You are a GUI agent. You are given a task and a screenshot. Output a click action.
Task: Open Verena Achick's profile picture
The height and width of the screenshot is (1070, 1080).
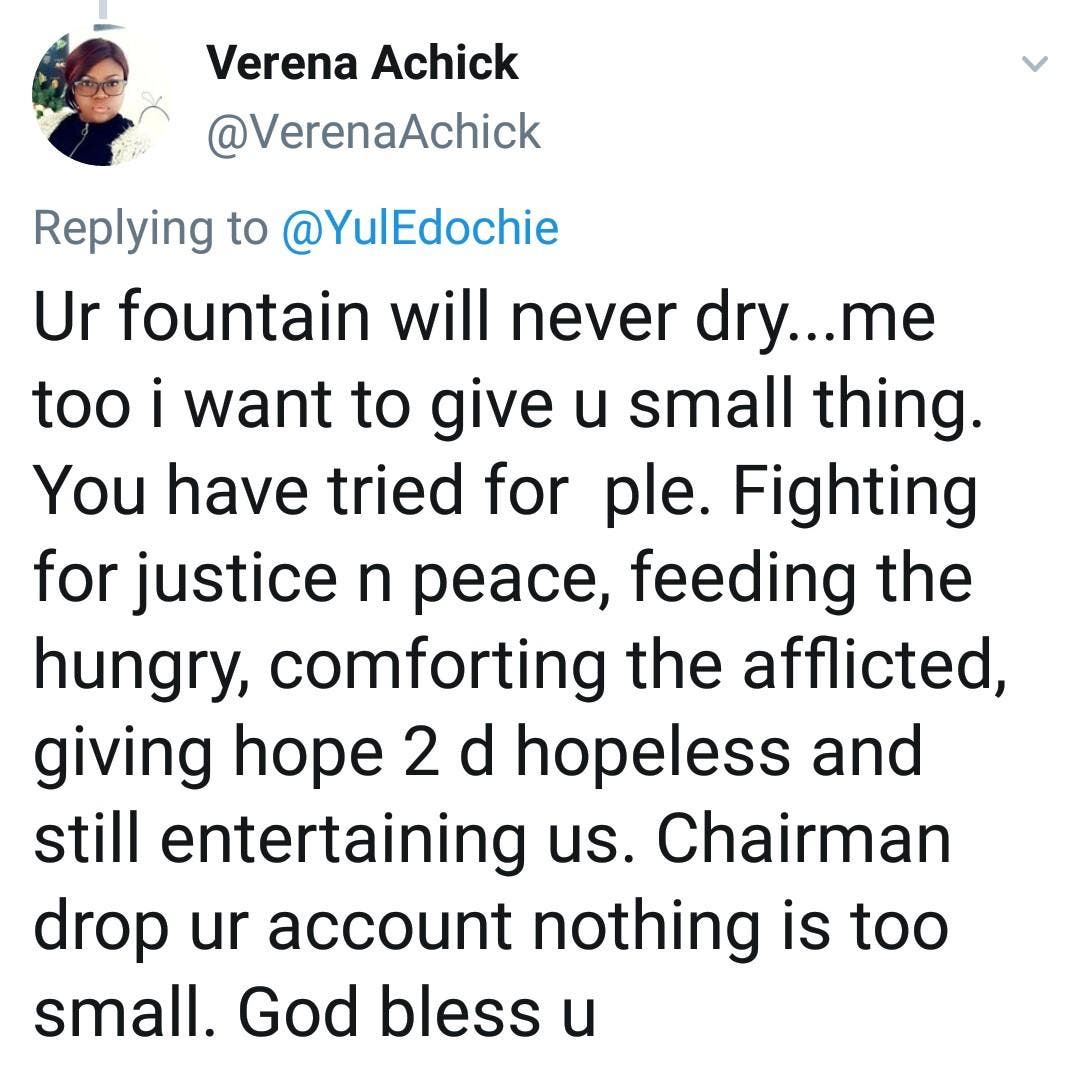point(96,99)
